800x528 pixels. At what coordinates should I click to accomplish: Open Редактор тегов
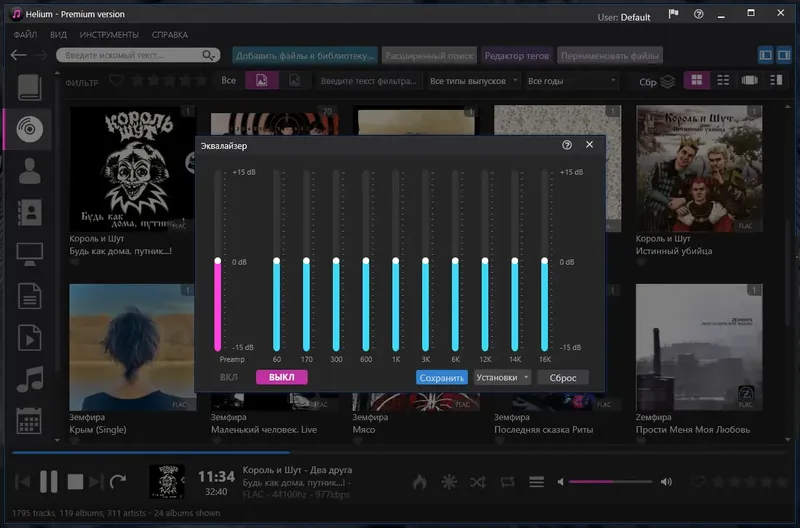(x=516, y=56)
